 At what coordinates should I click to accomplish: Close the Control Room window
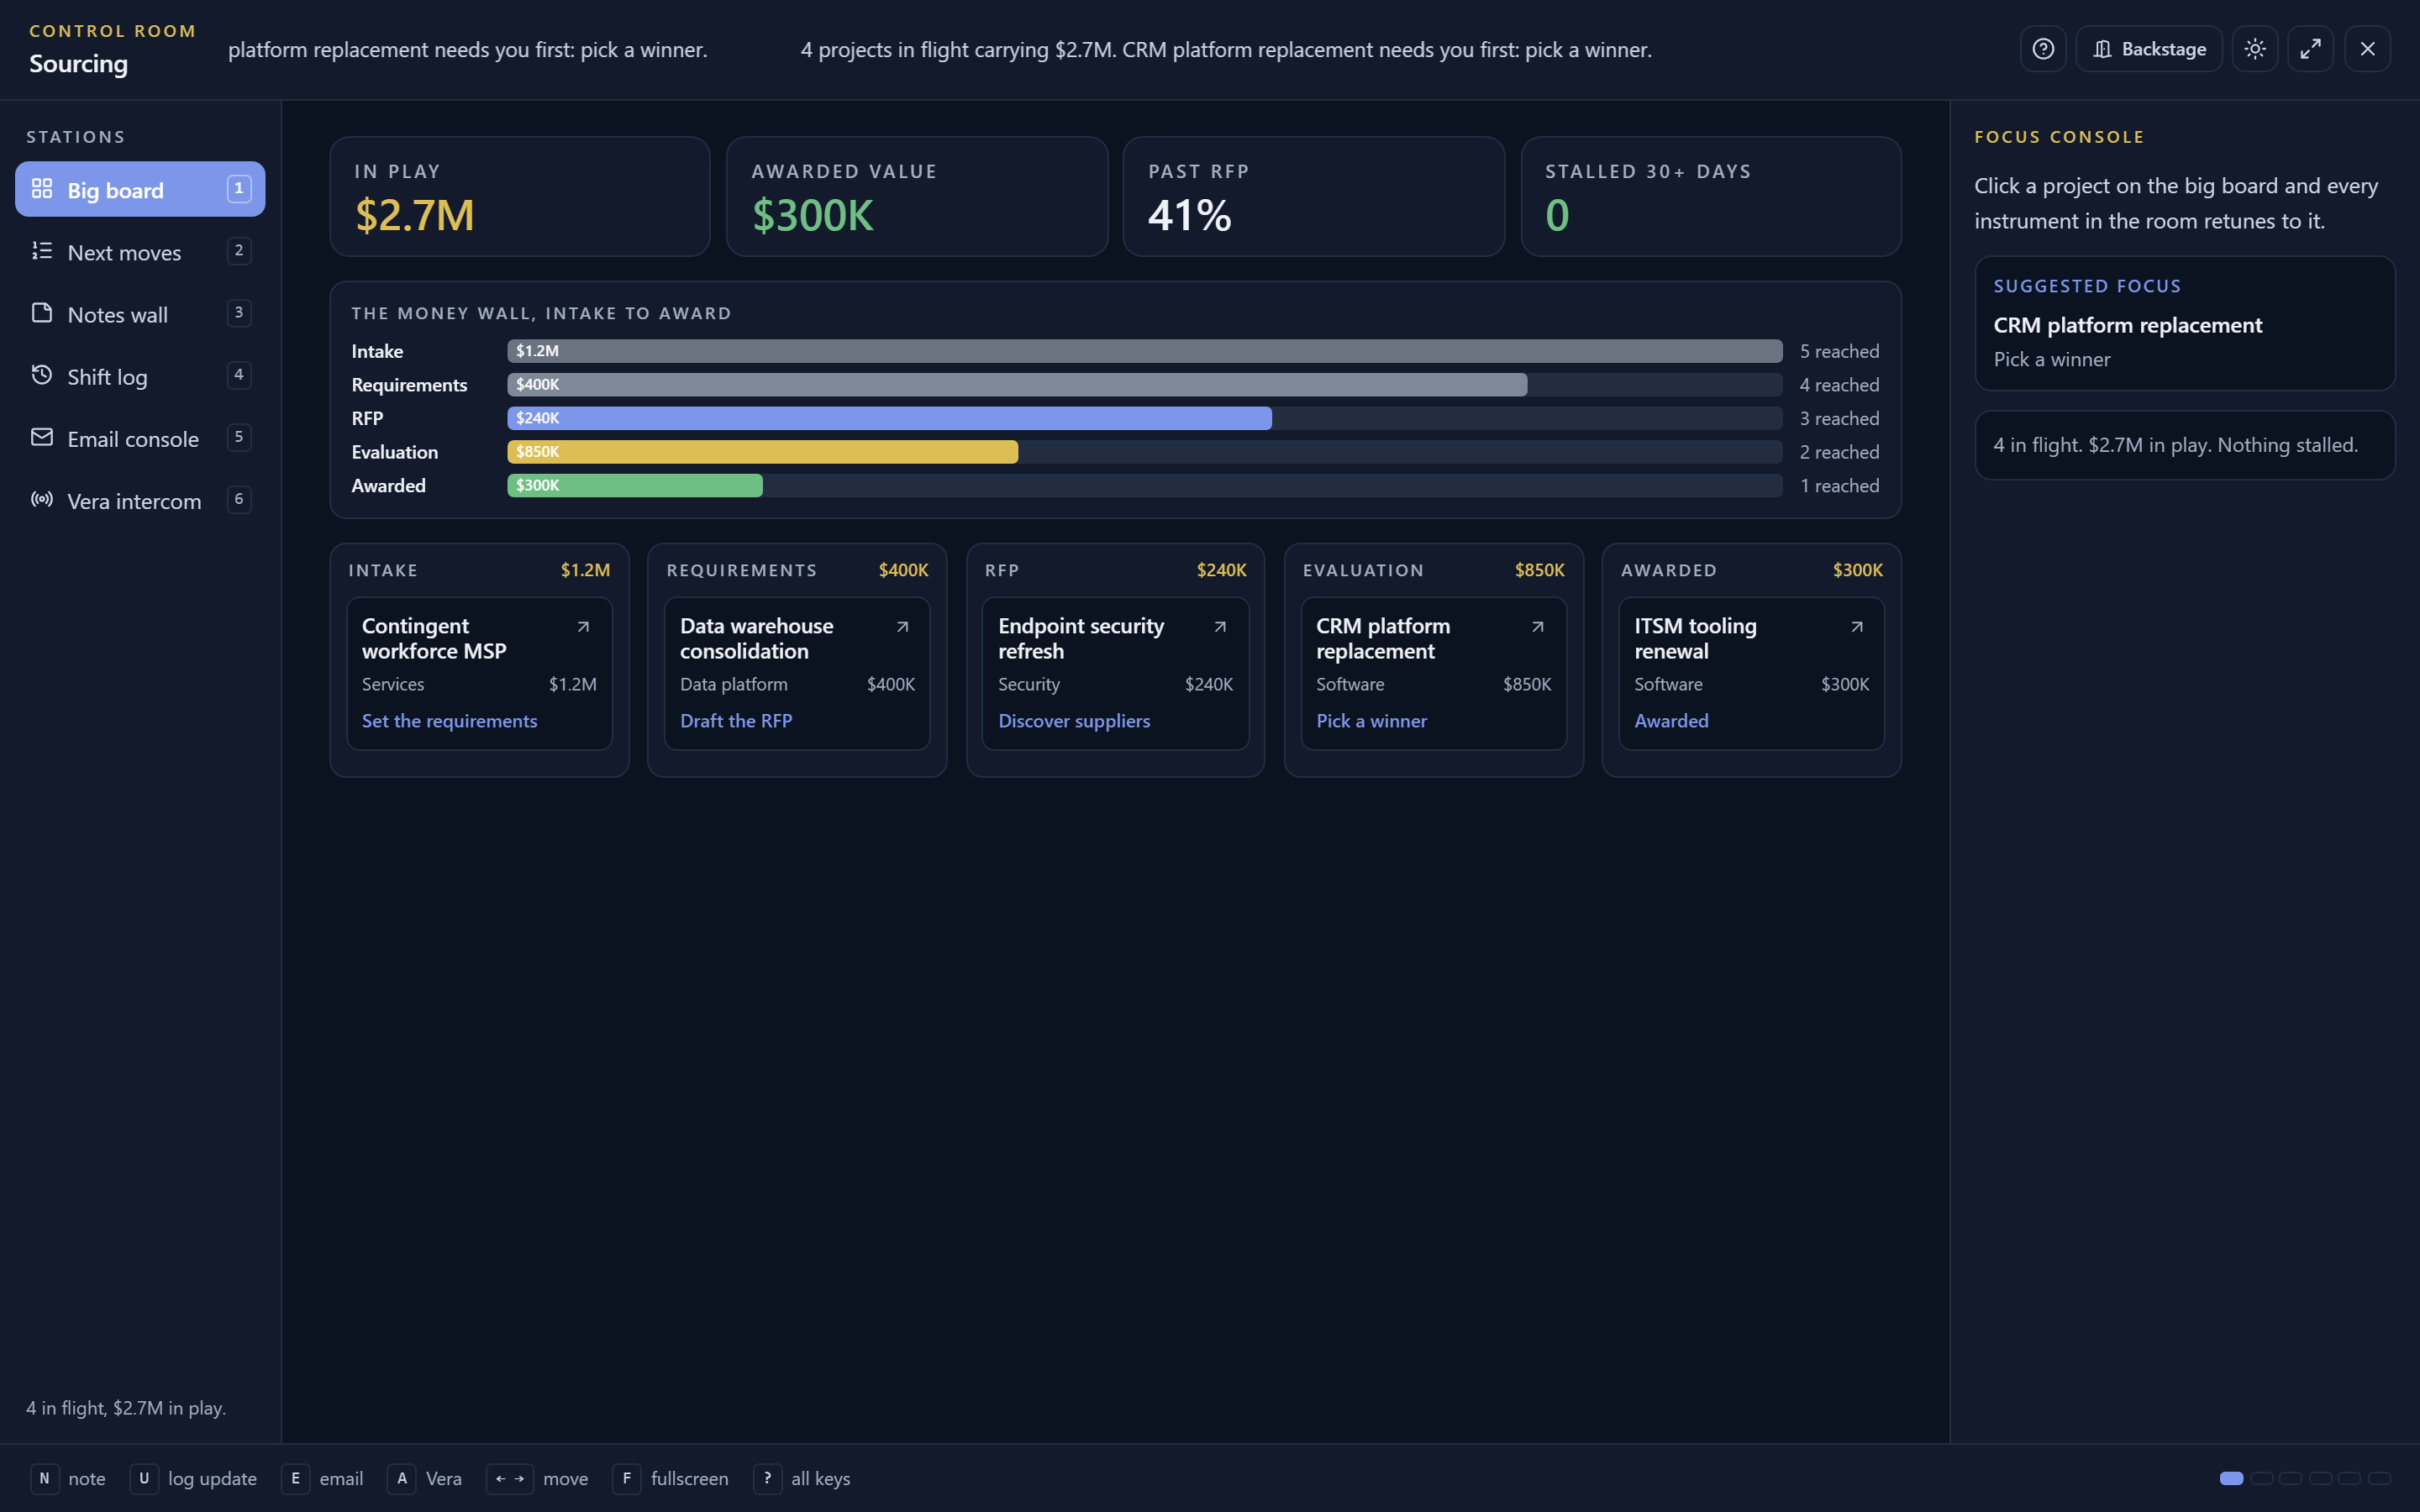tap(2367, 49)
